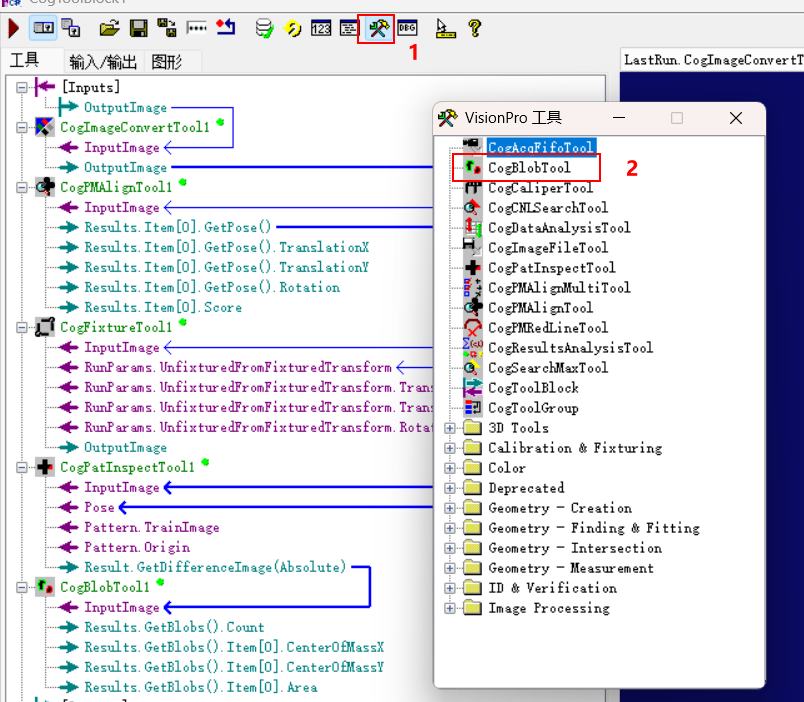Select Results.GetBlobs().Count row
804x702 pixels.
(174, 627)
